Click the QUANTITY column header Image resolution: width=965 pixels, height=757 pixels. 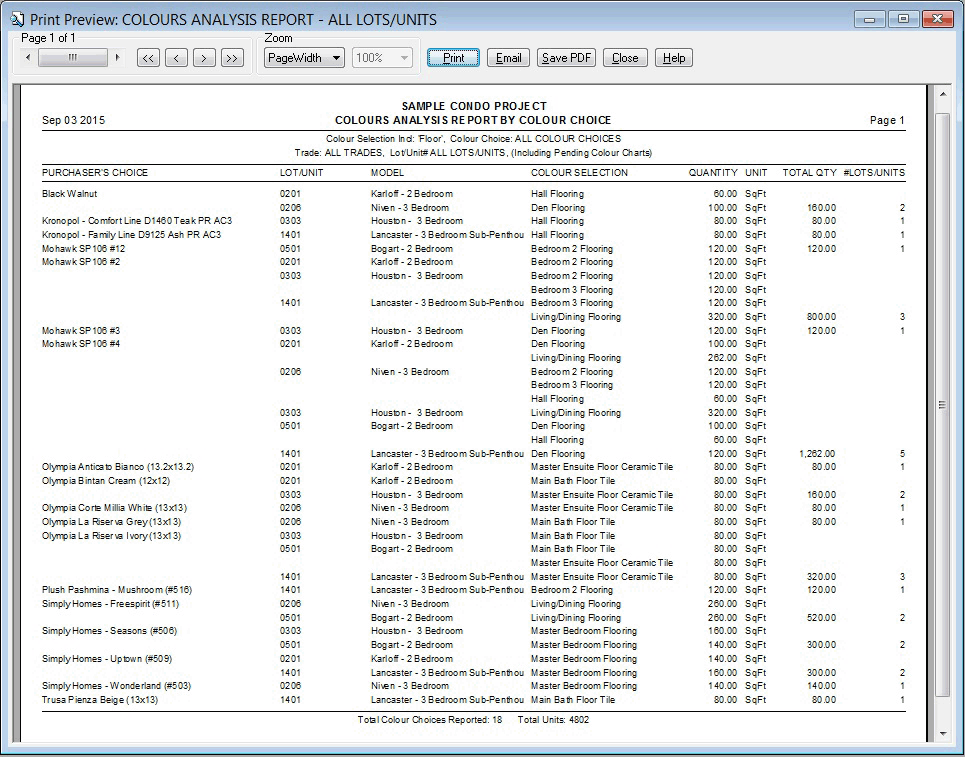click(x=713, y=173)
